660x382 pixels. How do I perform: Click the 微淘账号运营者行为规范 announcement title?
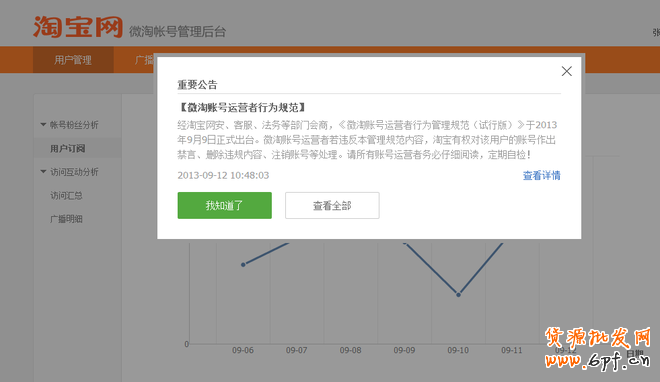[242, 108]
